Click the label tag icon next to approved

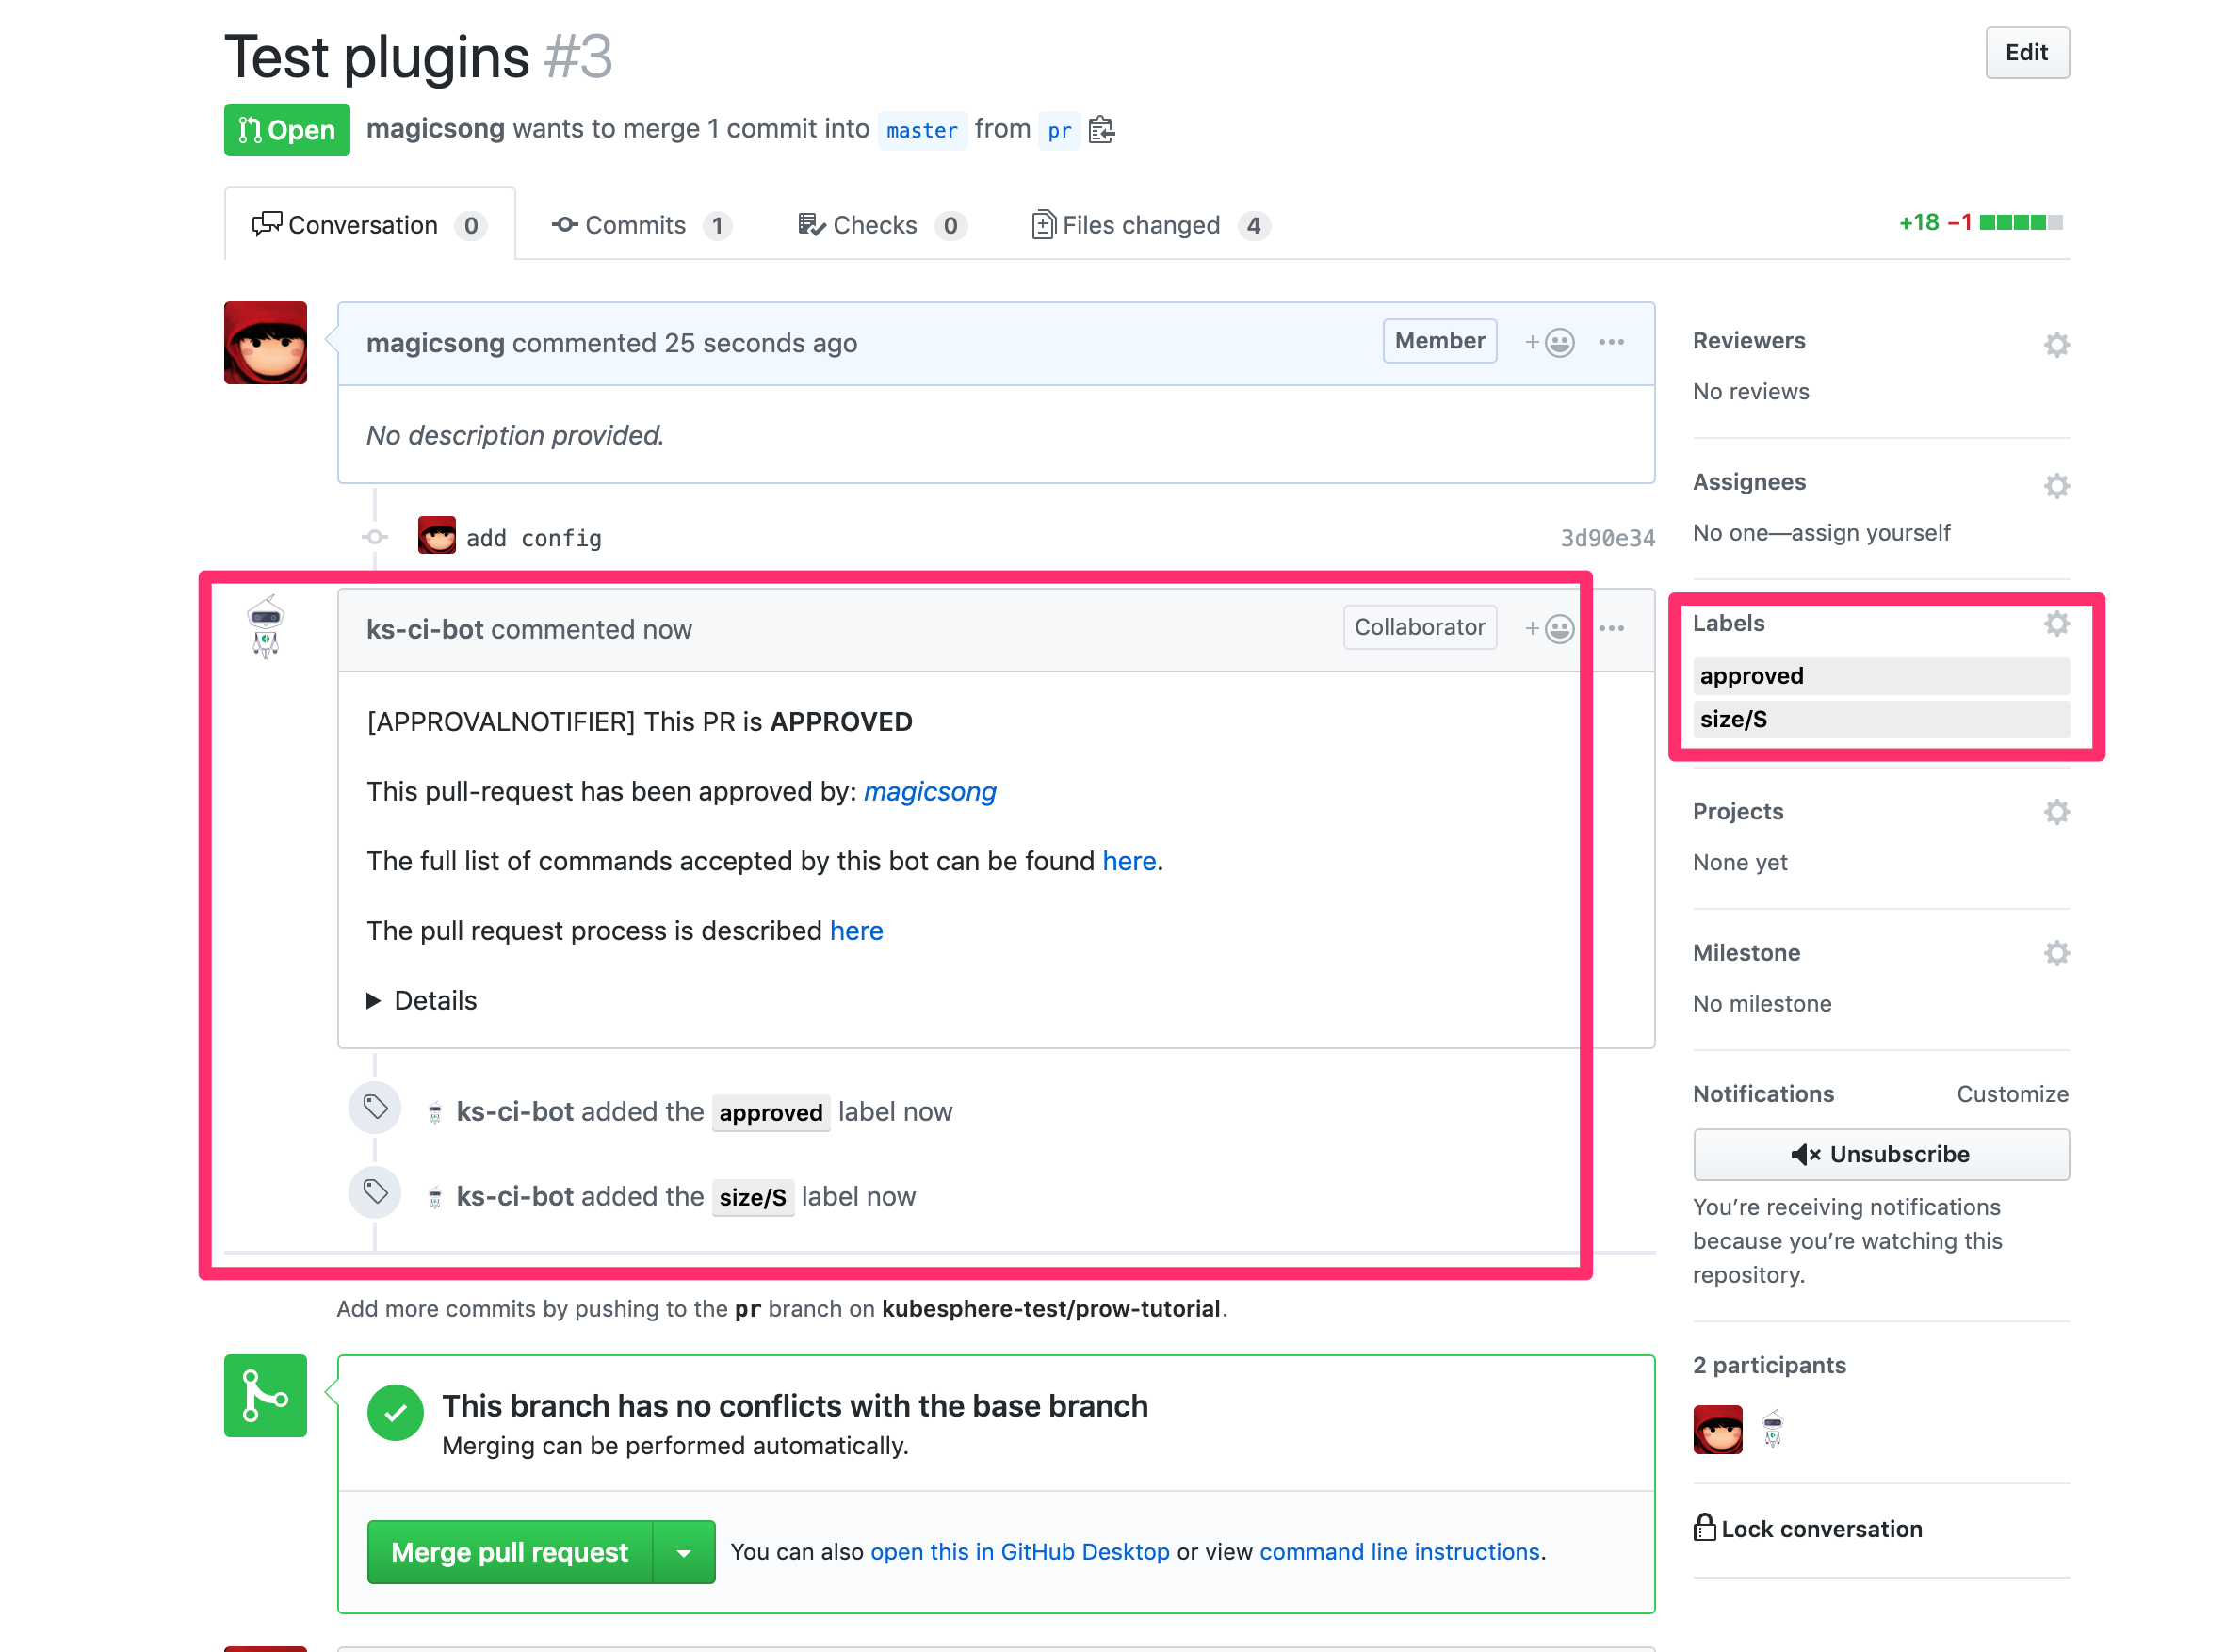click(377, 1112)
